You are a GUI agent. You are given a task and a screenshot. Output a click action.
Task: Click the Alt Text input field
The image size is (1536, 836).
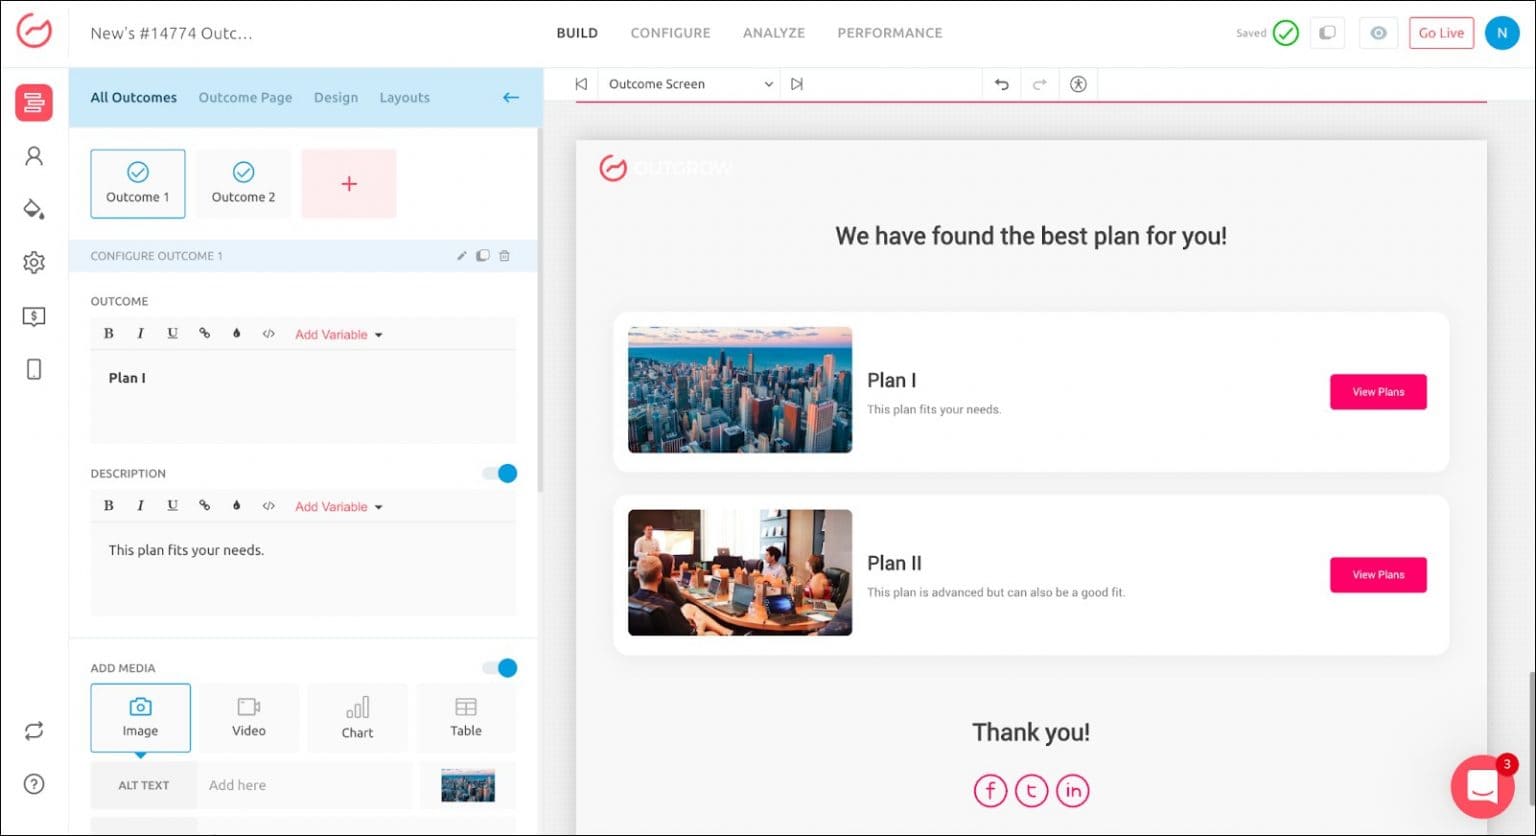click(x=304, y=786)
